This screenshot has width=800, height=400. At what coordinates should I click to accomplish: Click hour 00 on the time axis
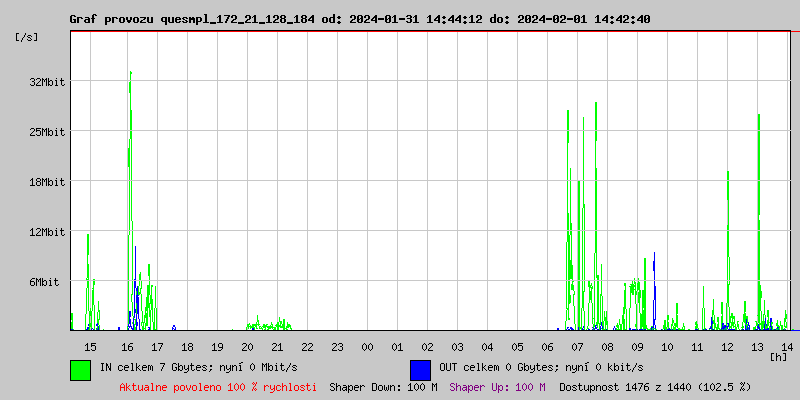367,346
